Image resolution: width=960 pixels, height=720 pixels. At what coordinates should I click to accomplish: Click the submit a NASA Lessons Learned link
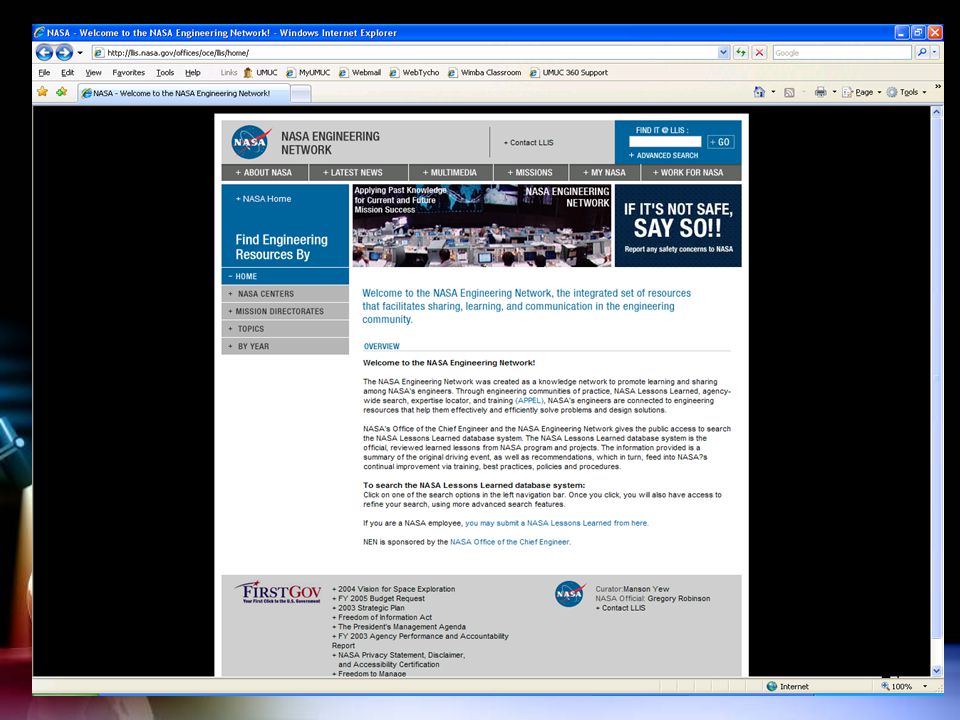coord(557,523)
